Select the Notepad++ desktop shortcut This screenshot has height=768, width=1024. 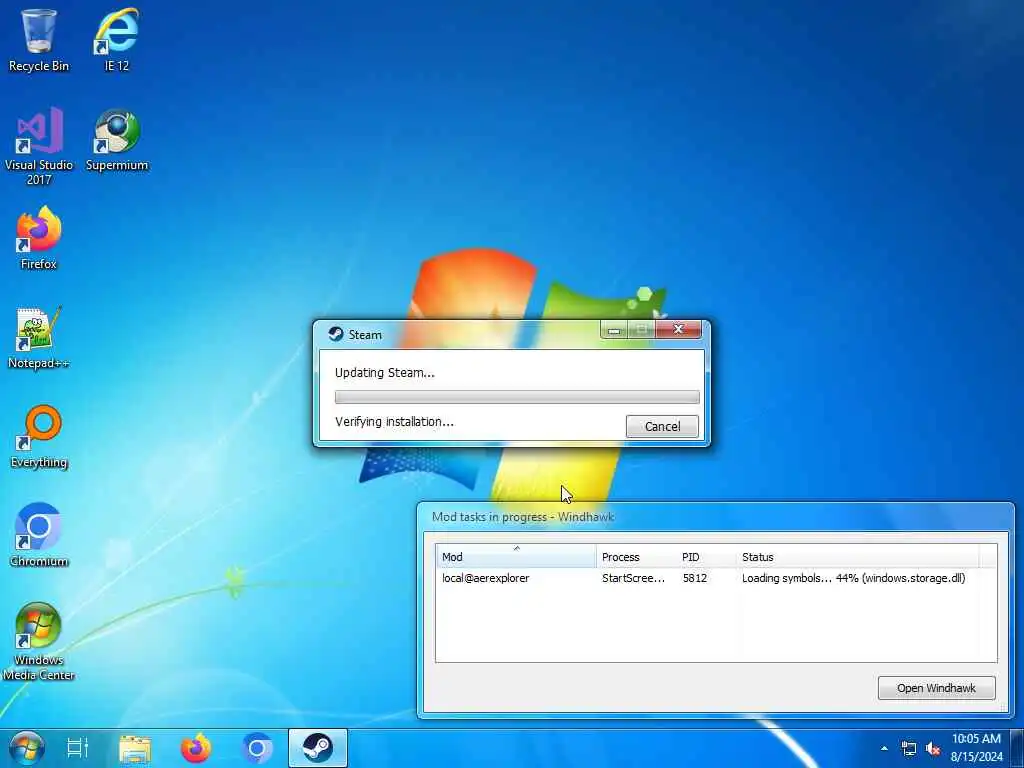(x=39, y=338)
